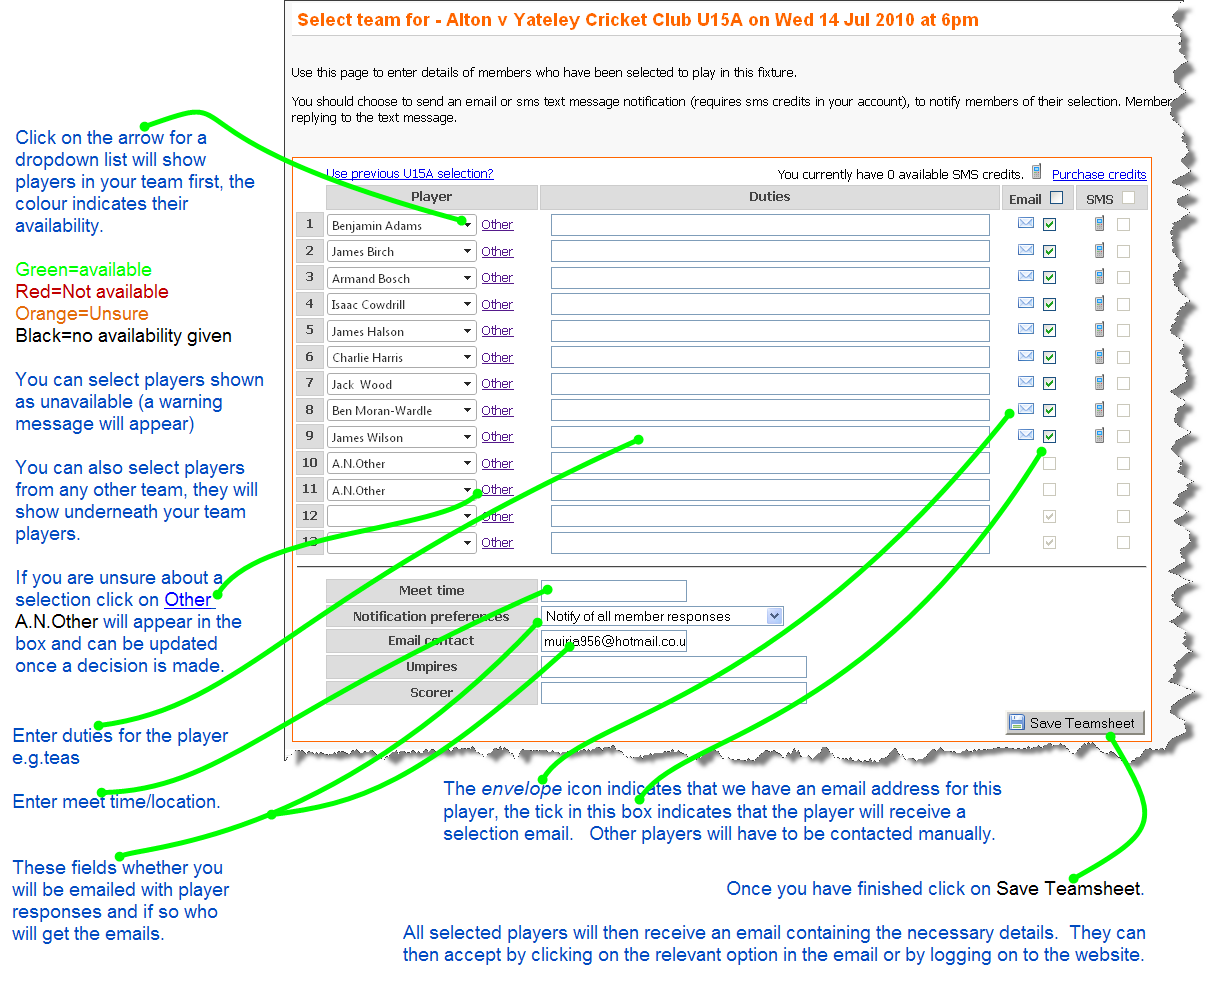Click envelope icon for Jack Wood row
This screenshot has height=985, width=1207.
point(1025,382)
